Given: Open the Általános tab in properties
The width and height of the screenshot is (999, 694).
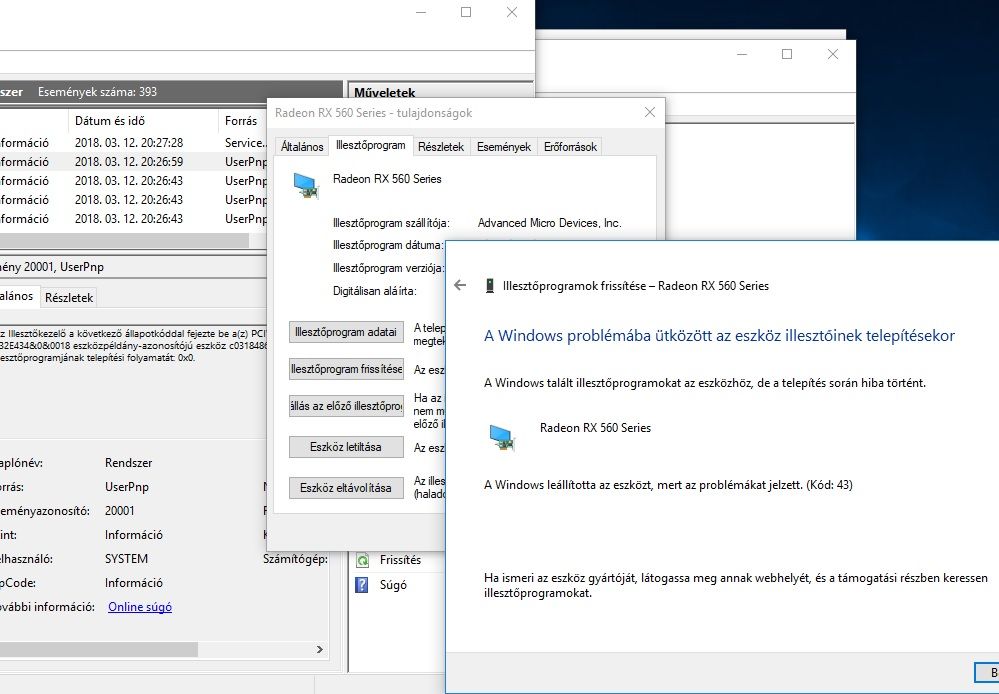Looking at the screenshot, I should (302, 147).
